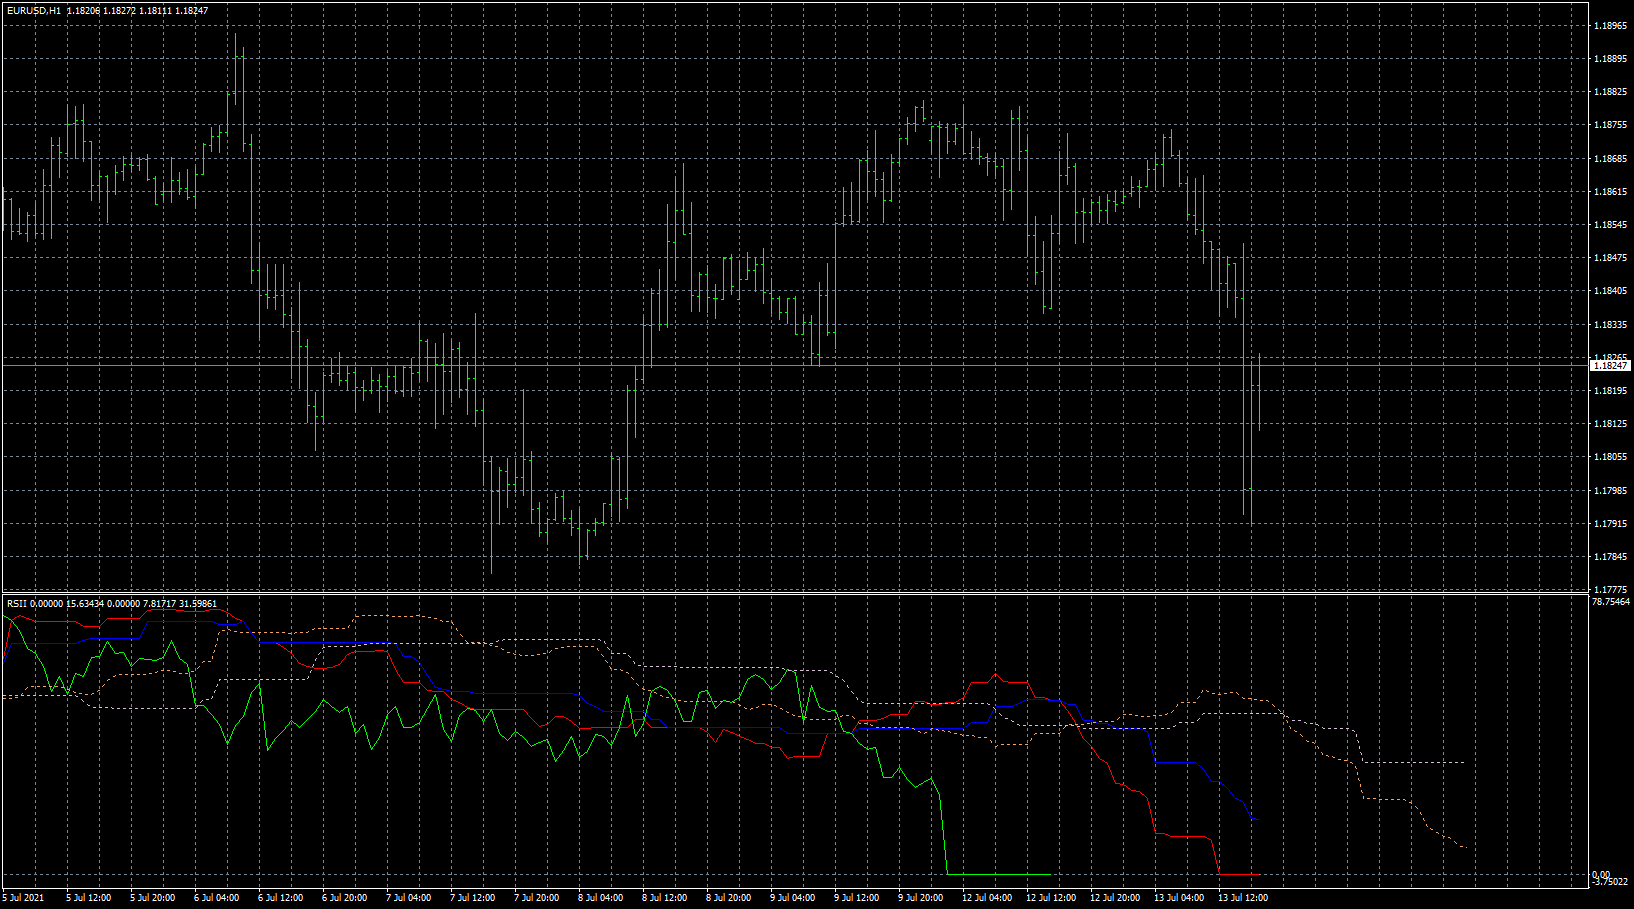The height and width of the screenshot is (909, 1634).
Task: Click the 1.18825 price axis label
Action: [x=1610, y=92]
